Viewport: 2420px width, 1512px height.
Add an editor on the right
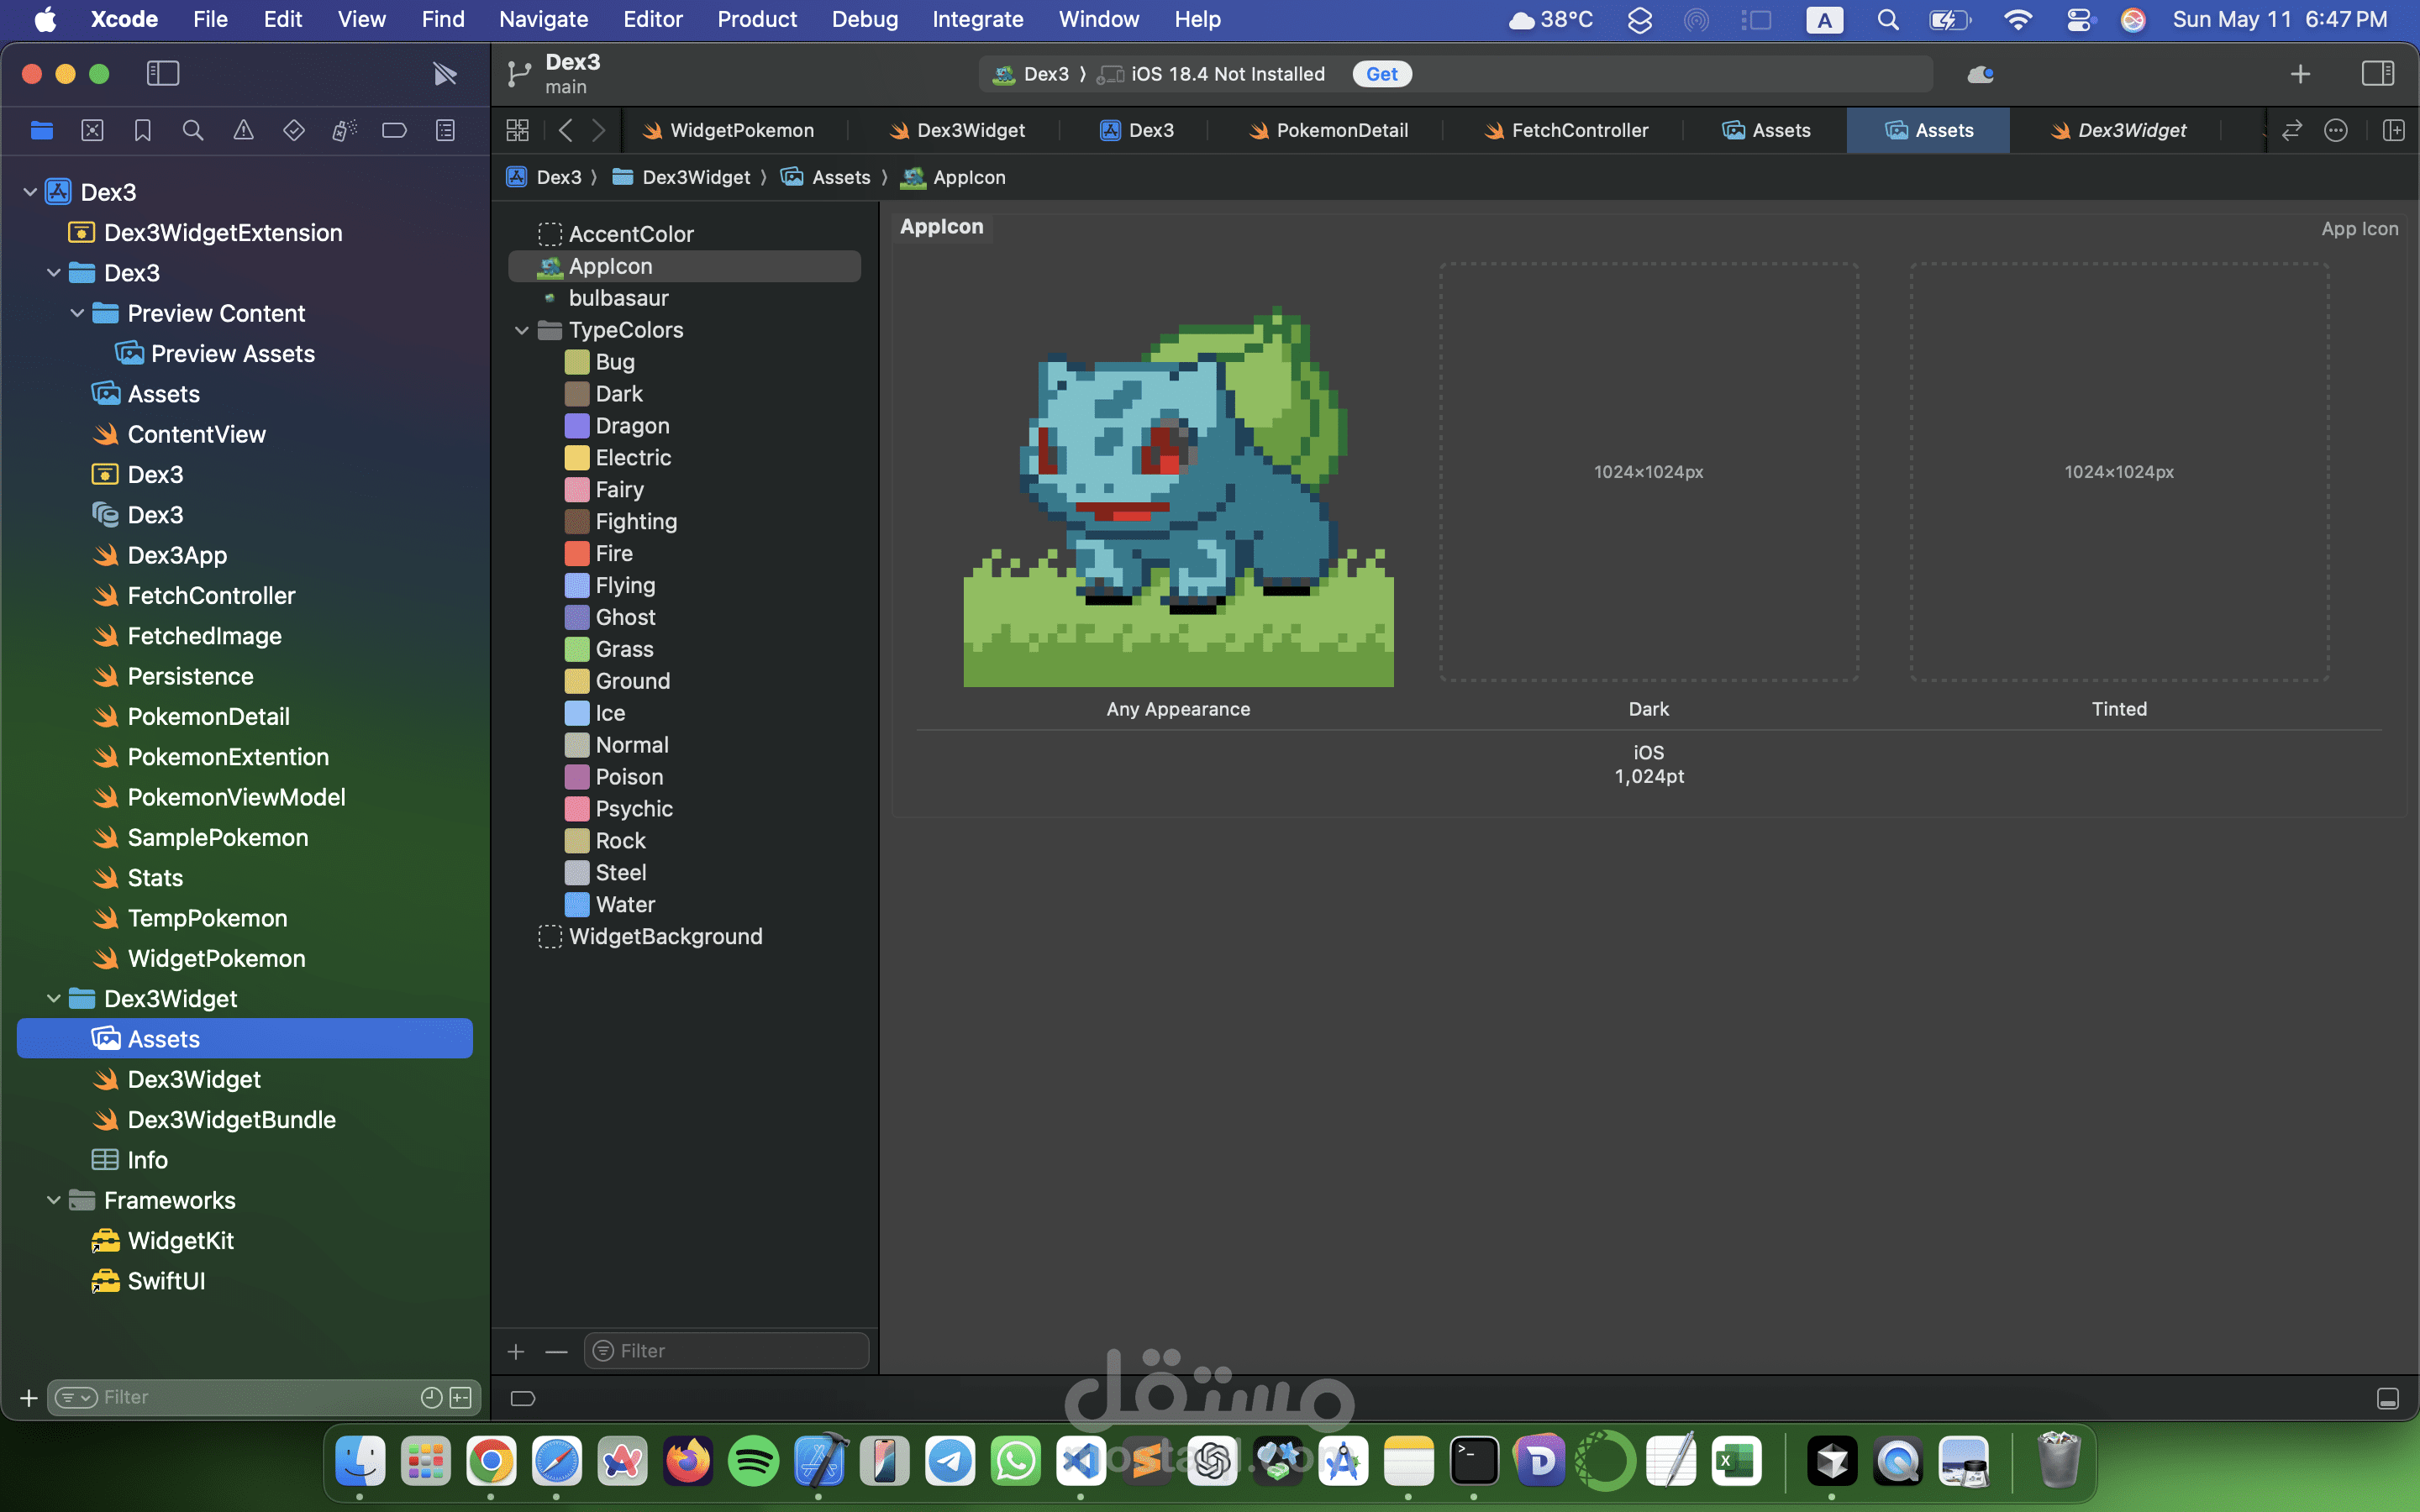2394,130
